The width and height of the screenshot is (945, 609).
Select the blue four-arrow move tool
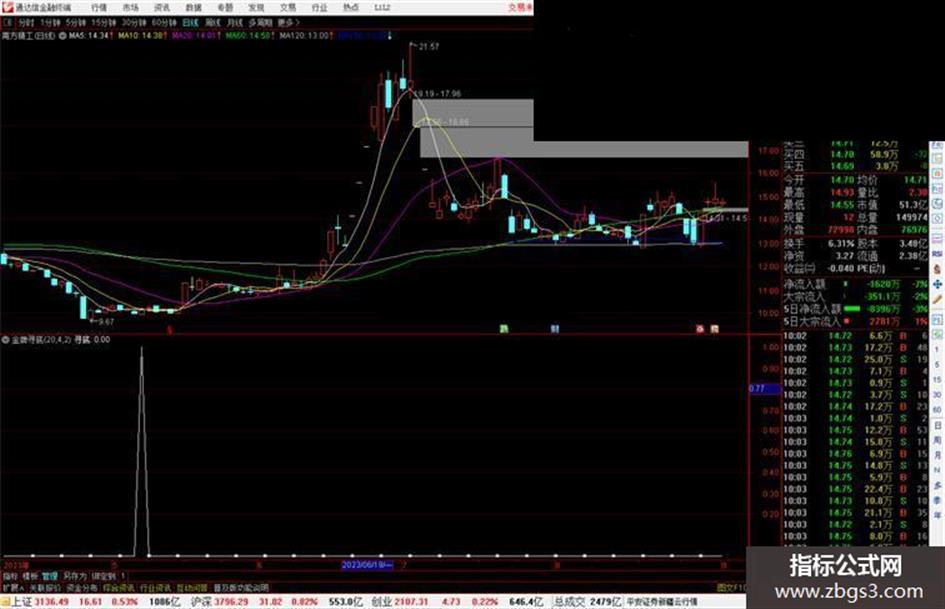(x=937, y=284)
